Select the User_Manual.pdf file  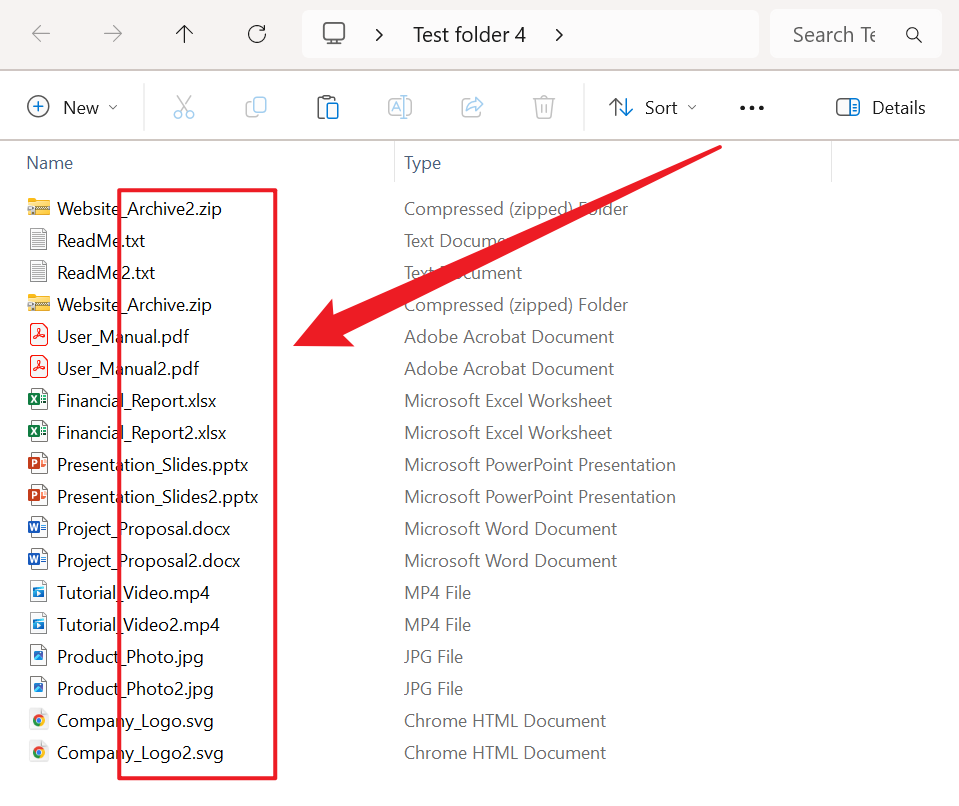(123, 337)
